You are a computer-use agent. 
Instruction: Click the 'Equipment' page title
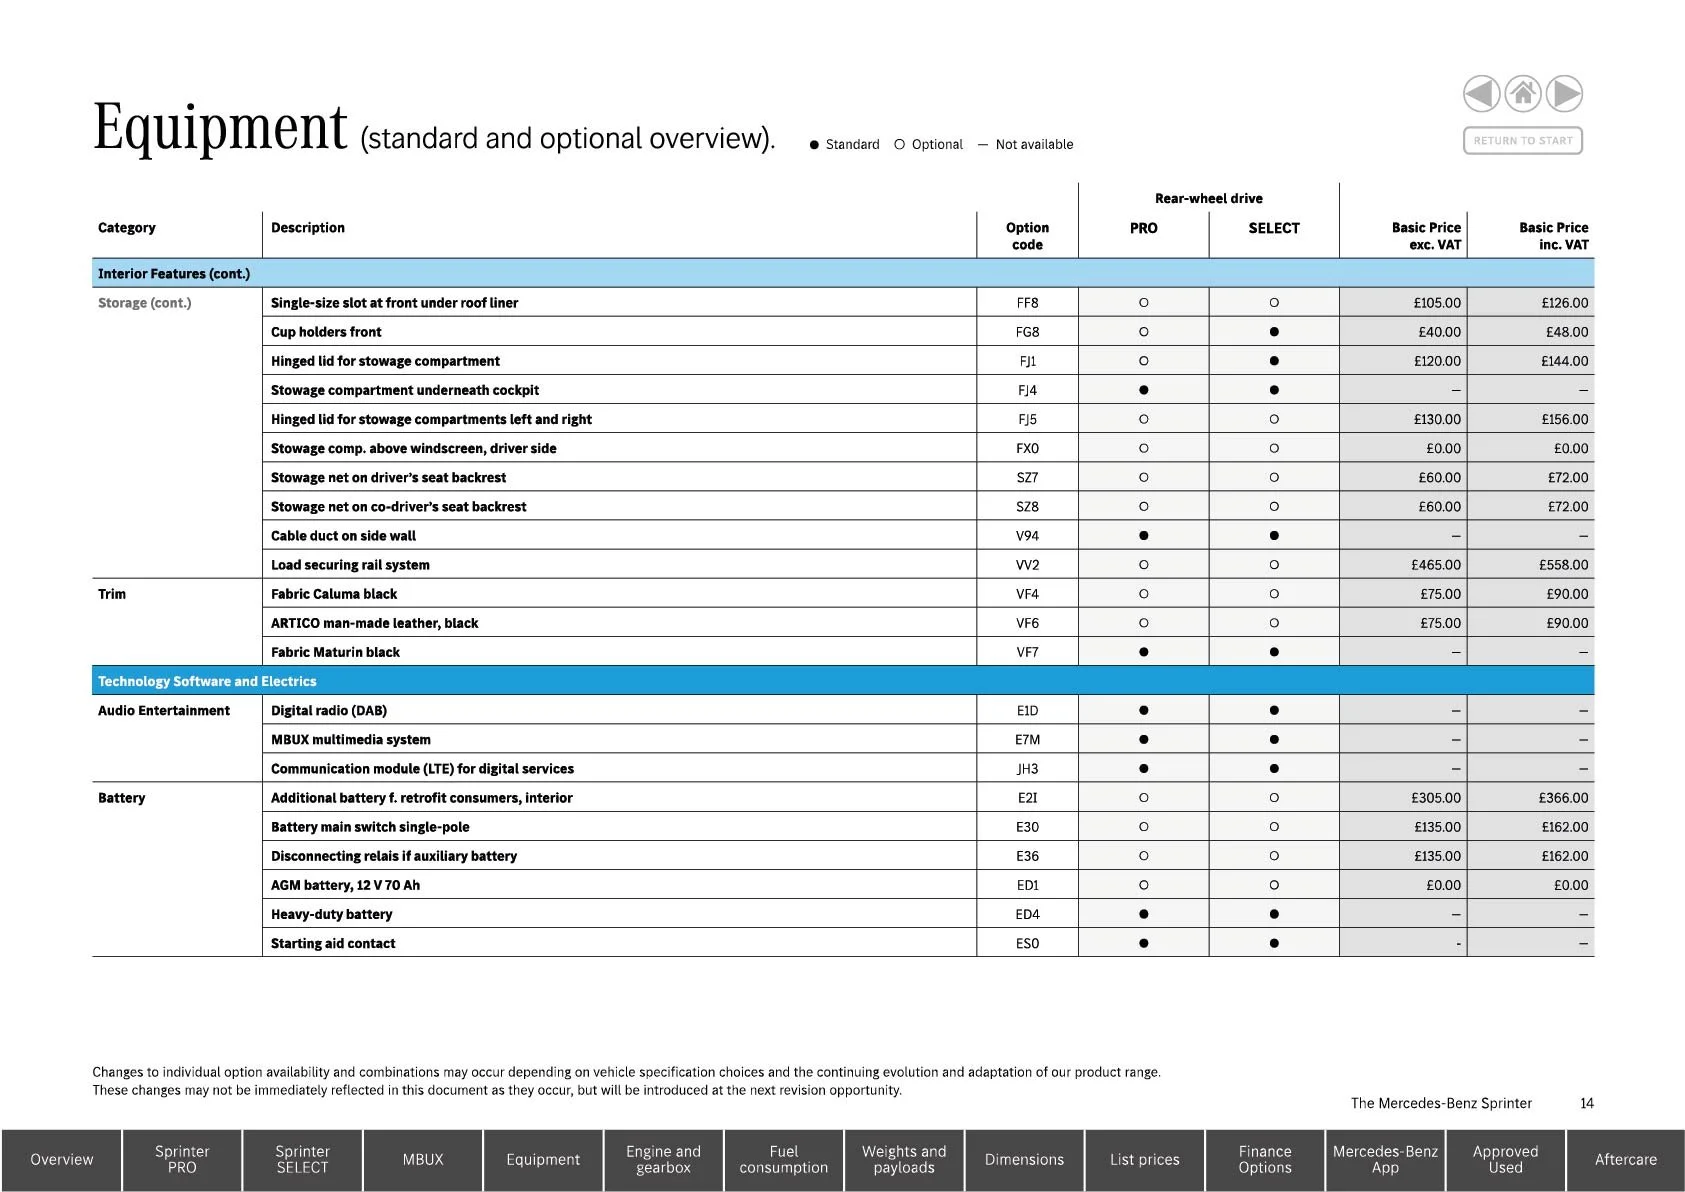220,128
